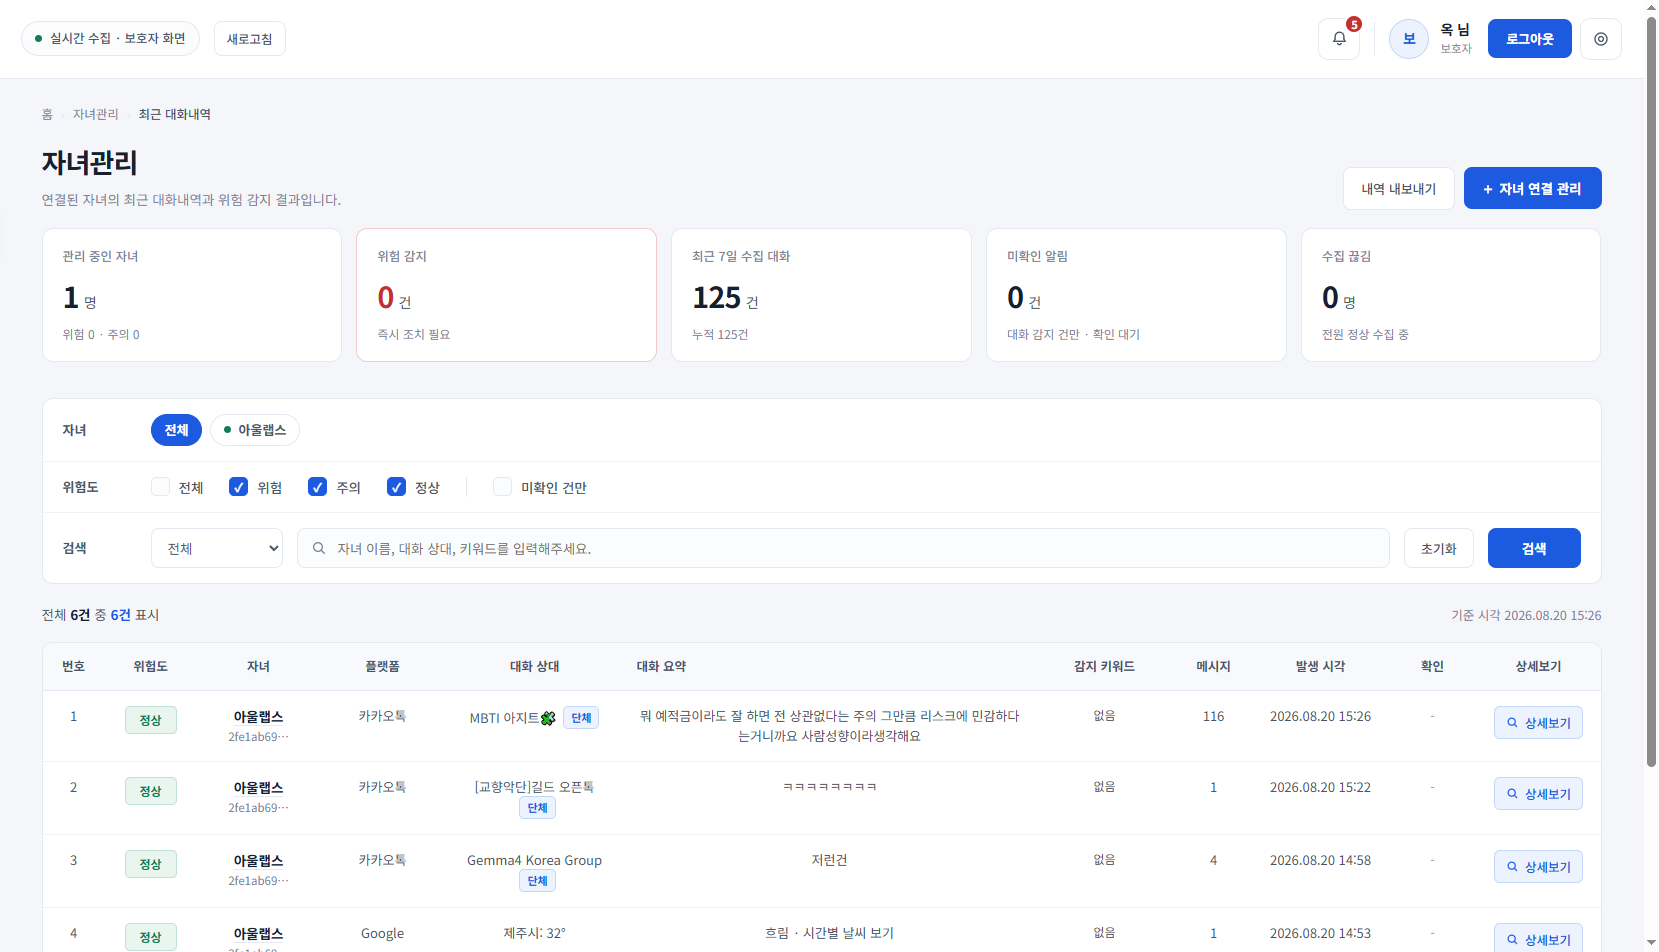Click the 최근 7일 수집 대화 card
1659x952 pixels.
pos(821,295)
